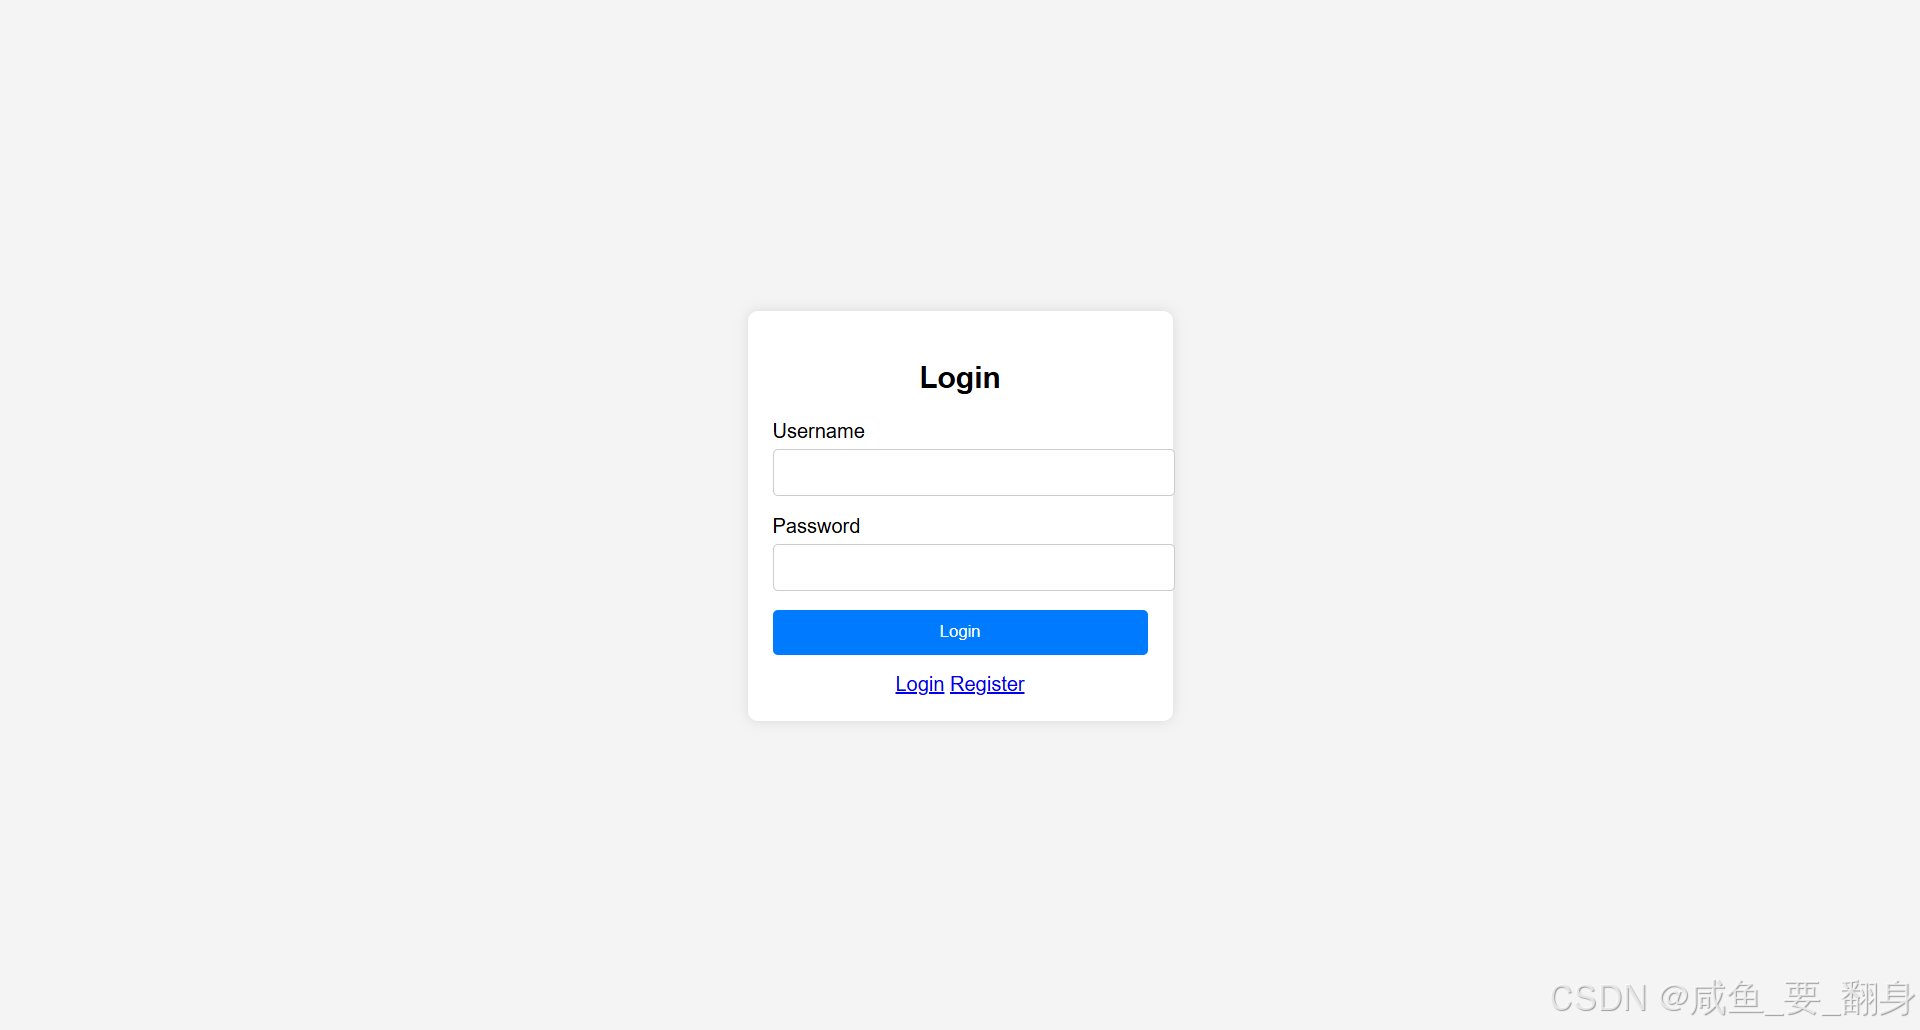The width and height of the screenshot is (1920, 1030).
Task: Click the Password label text
Action: (x=816, y=526)
